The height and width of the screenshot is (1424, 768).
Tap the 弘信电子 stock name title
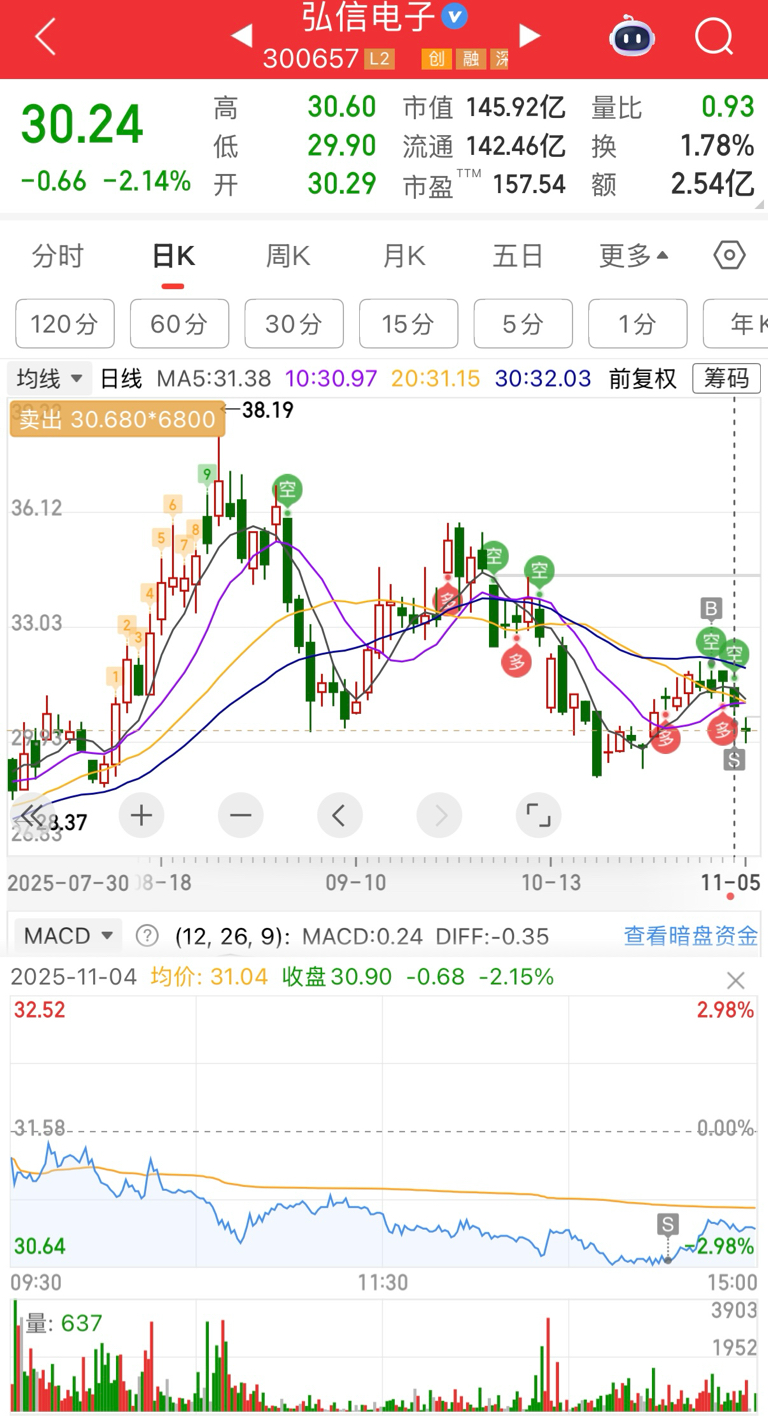coord(369,16)
